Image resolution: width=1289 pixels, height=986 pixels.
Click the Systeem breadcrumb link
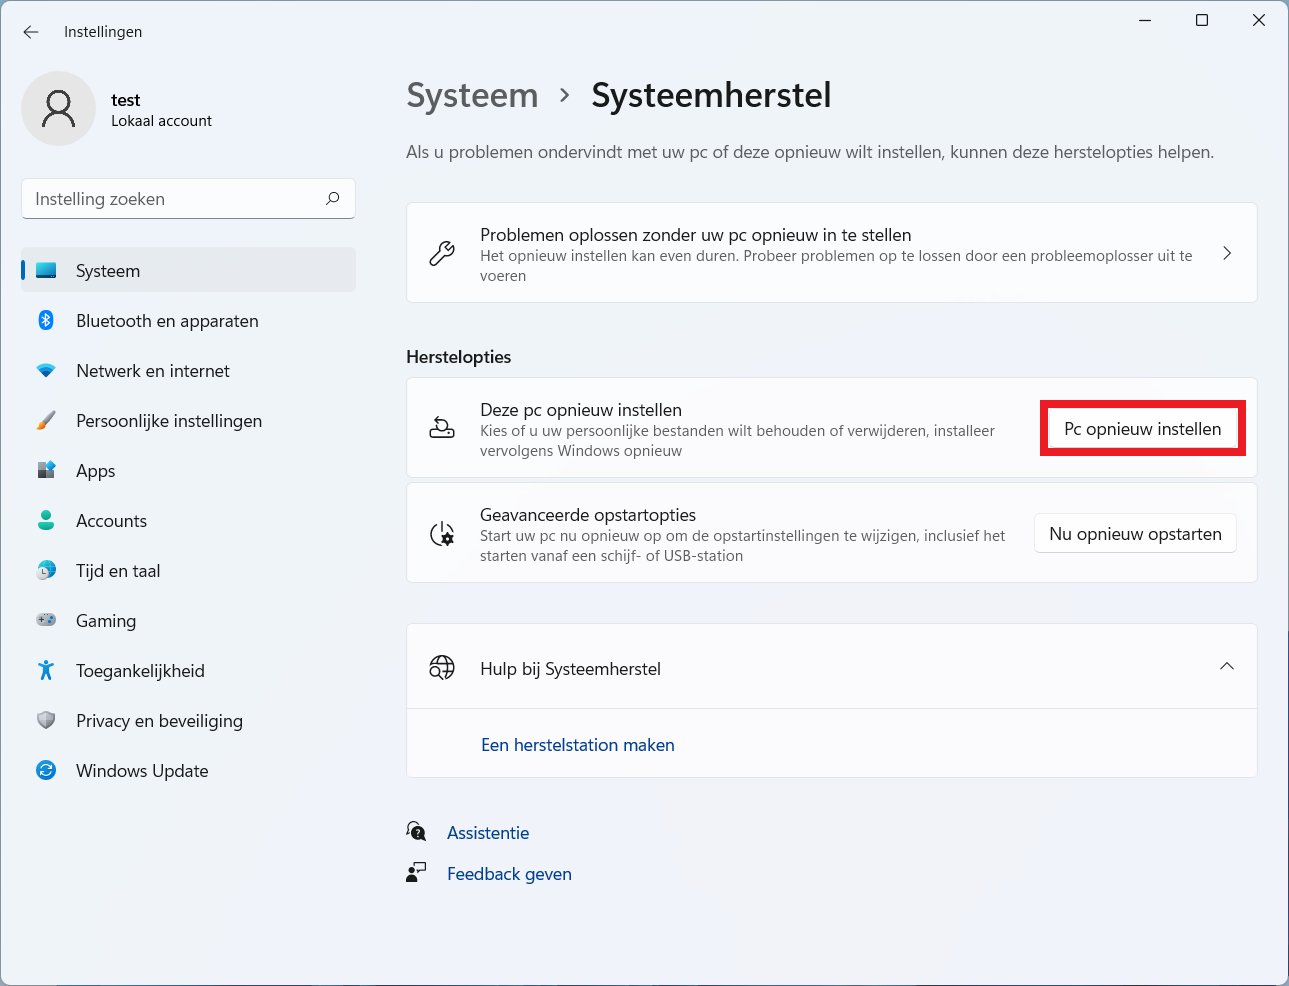(x=472, y=95)
